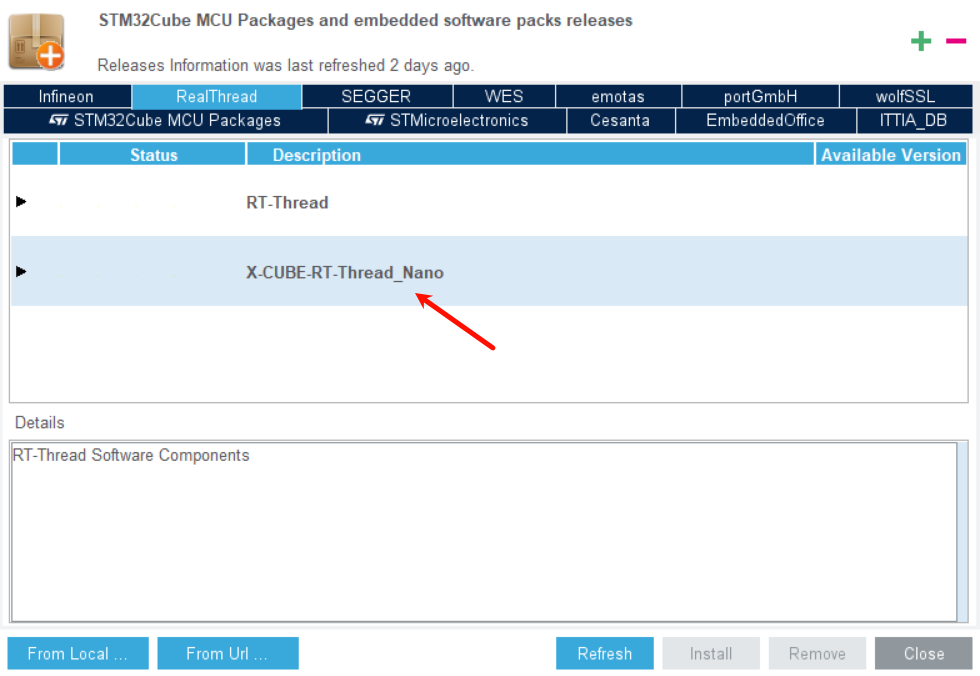Image resolution: width=980 pixels, height=676 pixels.
Task: Switch to the emotas tab
Action: 618,96
